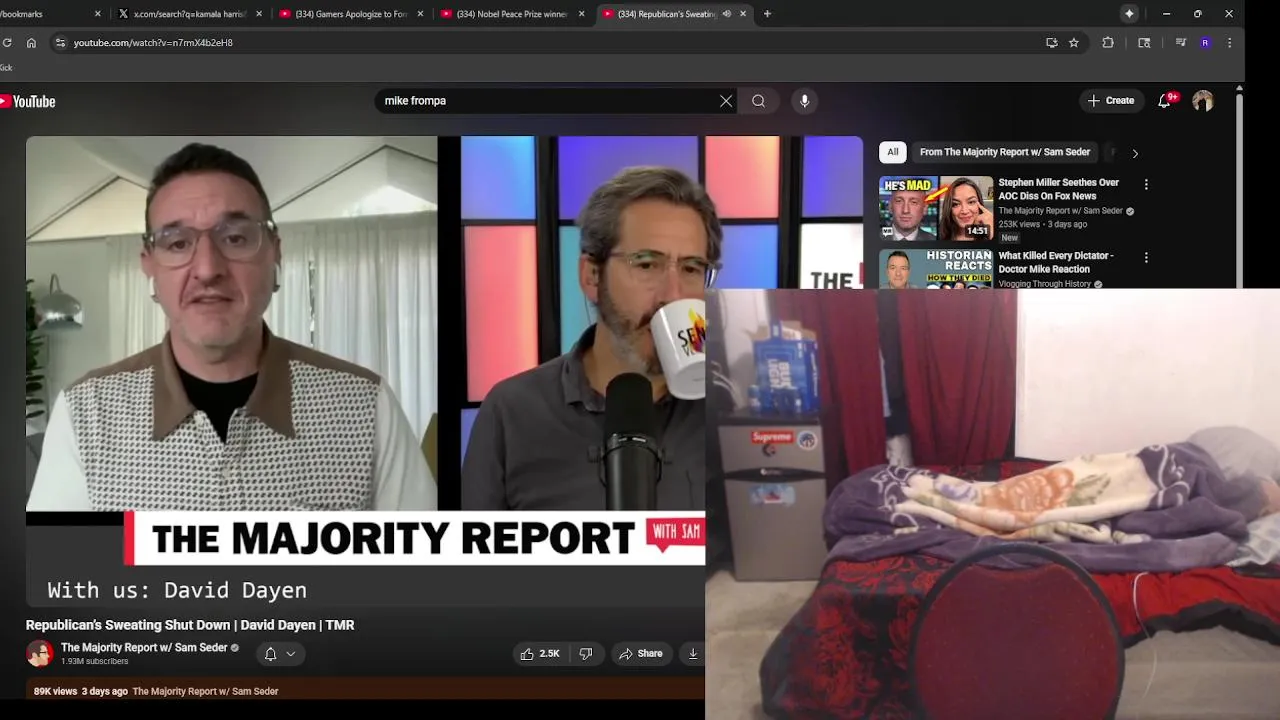The width and height of the screenshot is (1280, 720).
Task: Show more filter chips with the arrow
Action: pos(1135,153)
